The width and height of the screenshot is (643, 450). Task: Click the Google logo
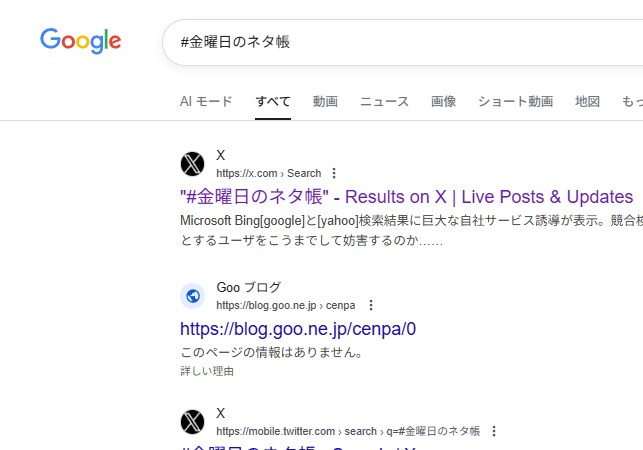[x=80, y=41]
